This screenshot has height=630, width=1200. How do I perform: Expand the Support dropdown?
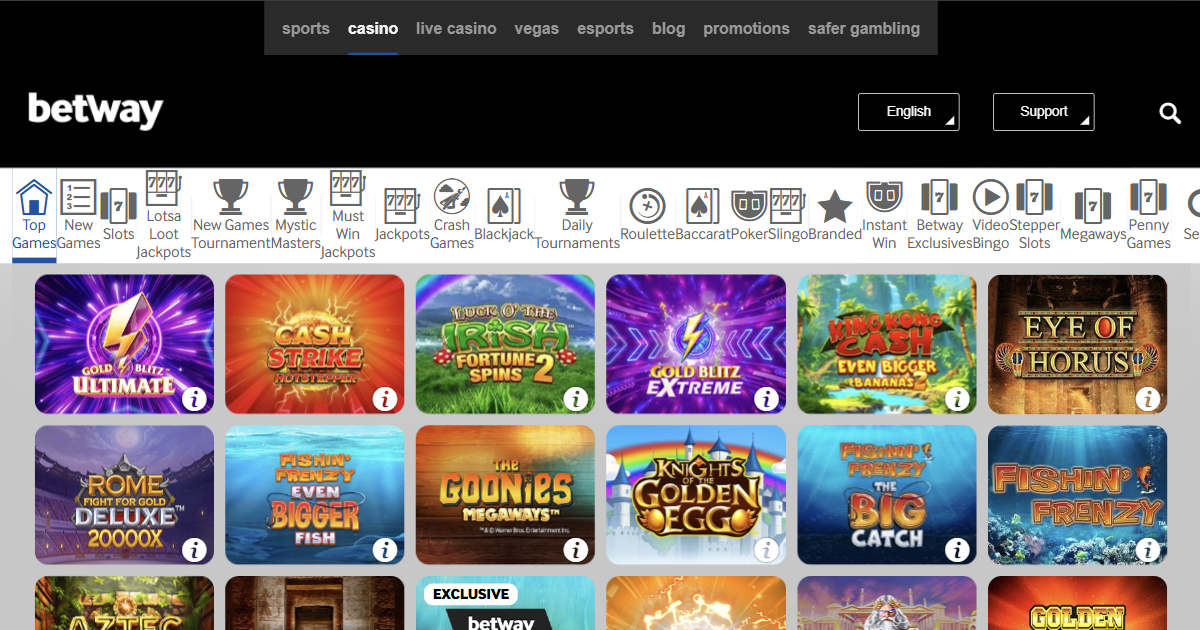pyautogui.click(x=1044, y=112)
